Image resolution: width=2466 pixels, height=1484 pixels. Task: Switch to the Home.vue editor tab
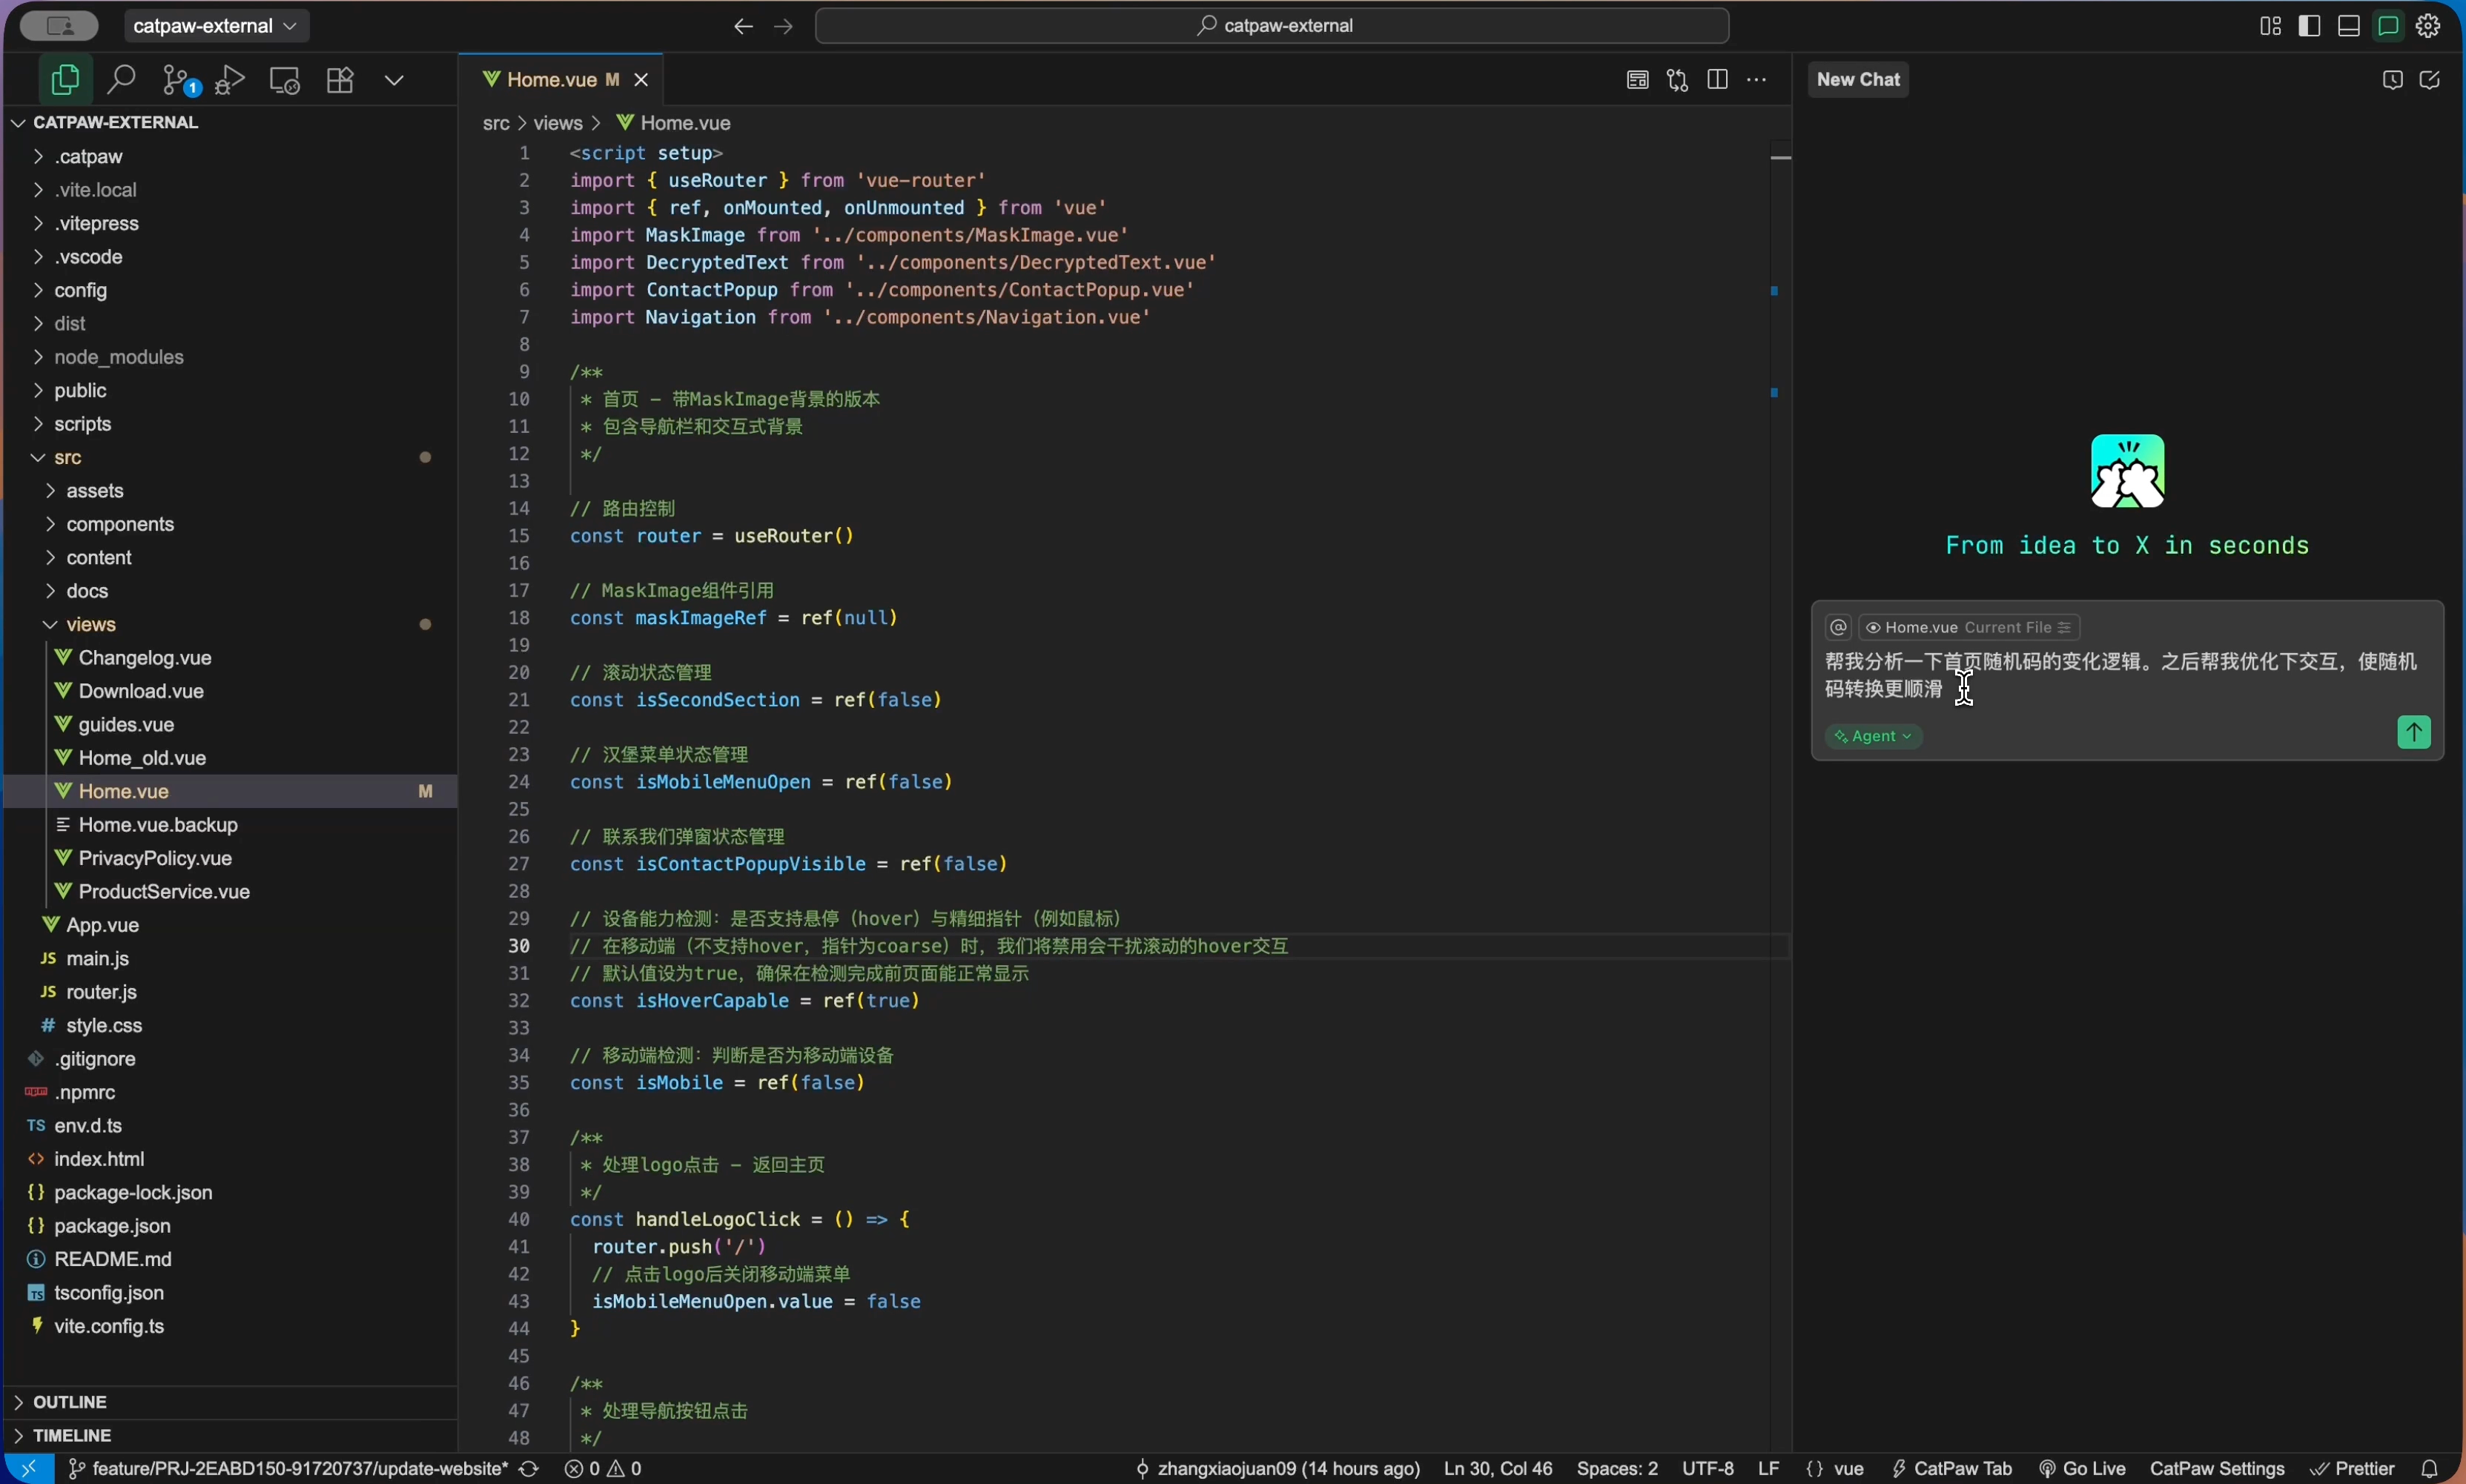(x=551, y=80)
